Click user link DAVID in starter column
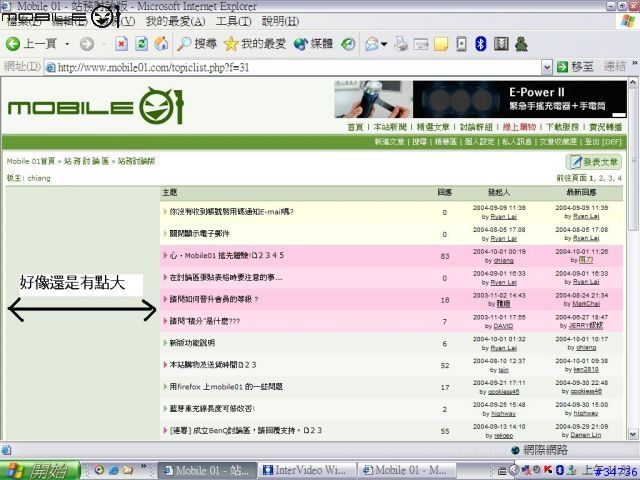Screen dimensions: 640x480 pyautogui.click(x=503, y=326)
